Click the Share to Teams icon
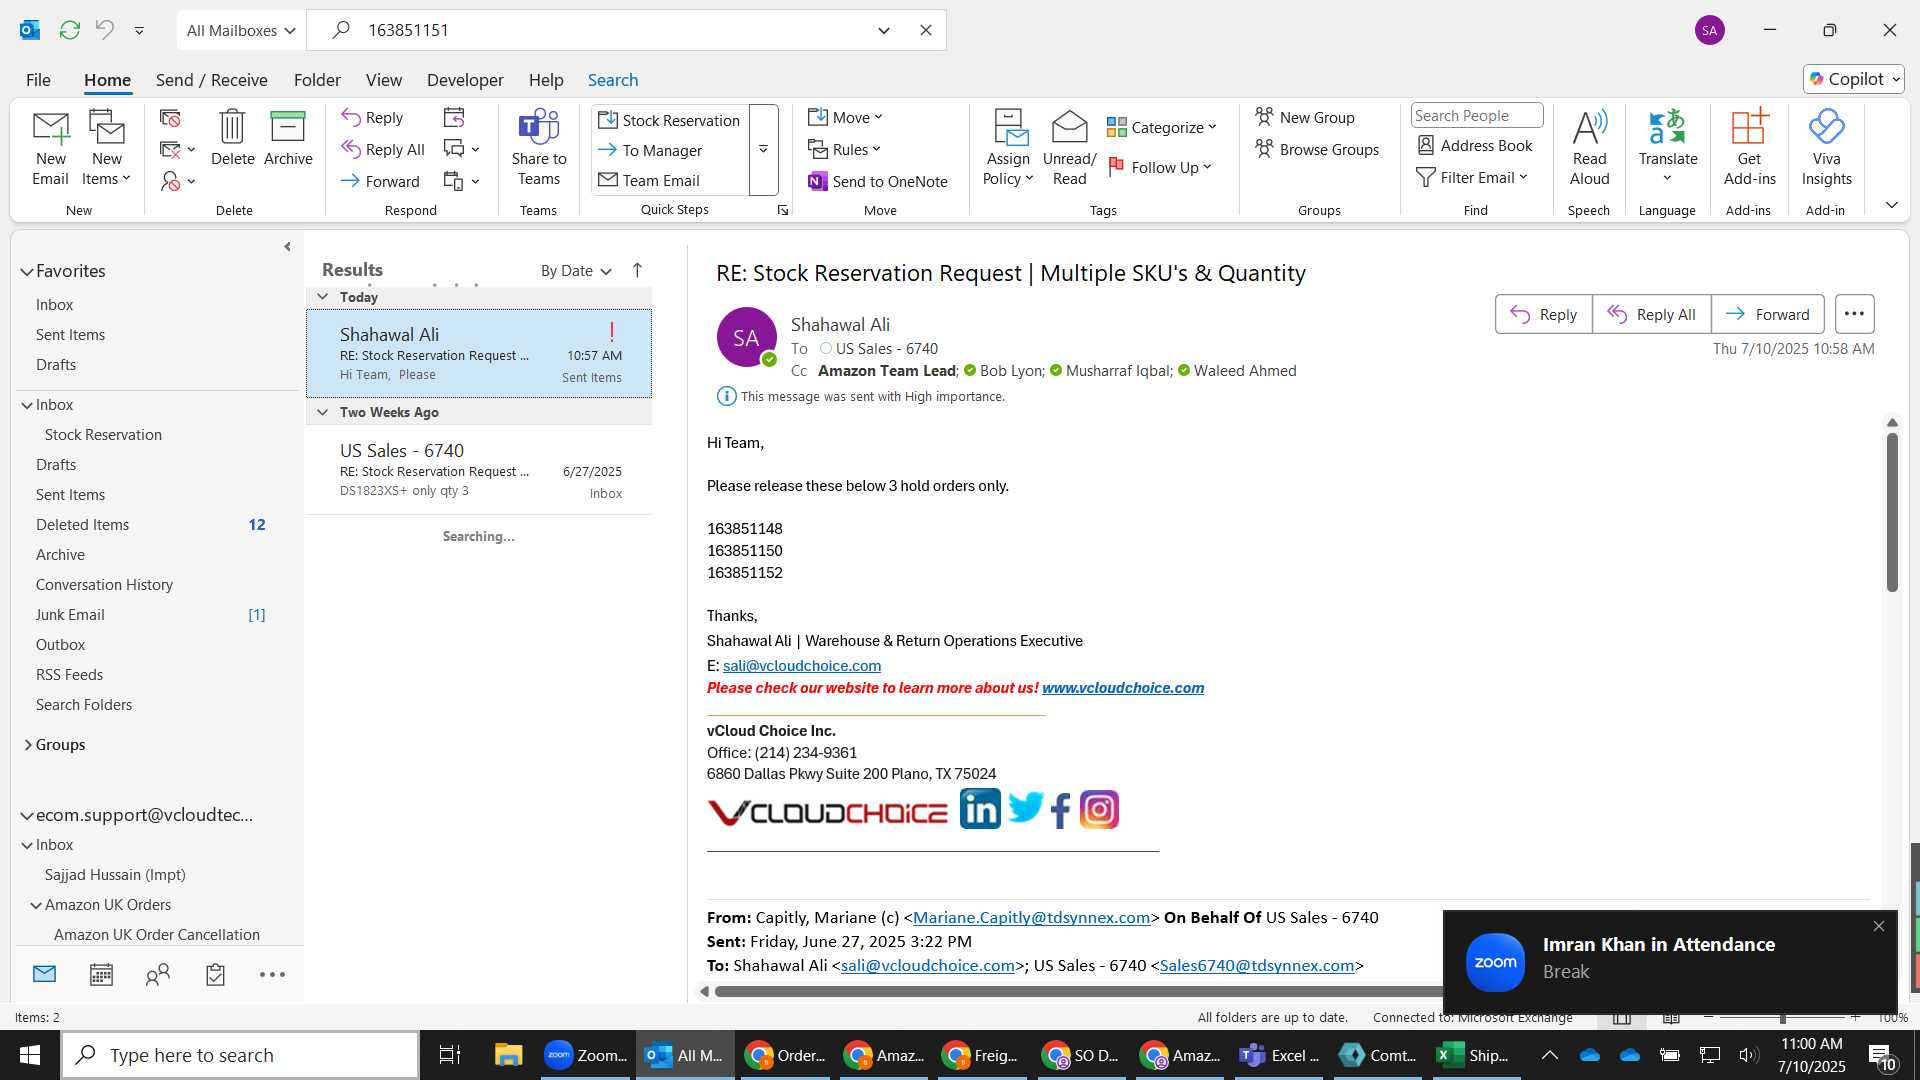 tap(539, 127)
